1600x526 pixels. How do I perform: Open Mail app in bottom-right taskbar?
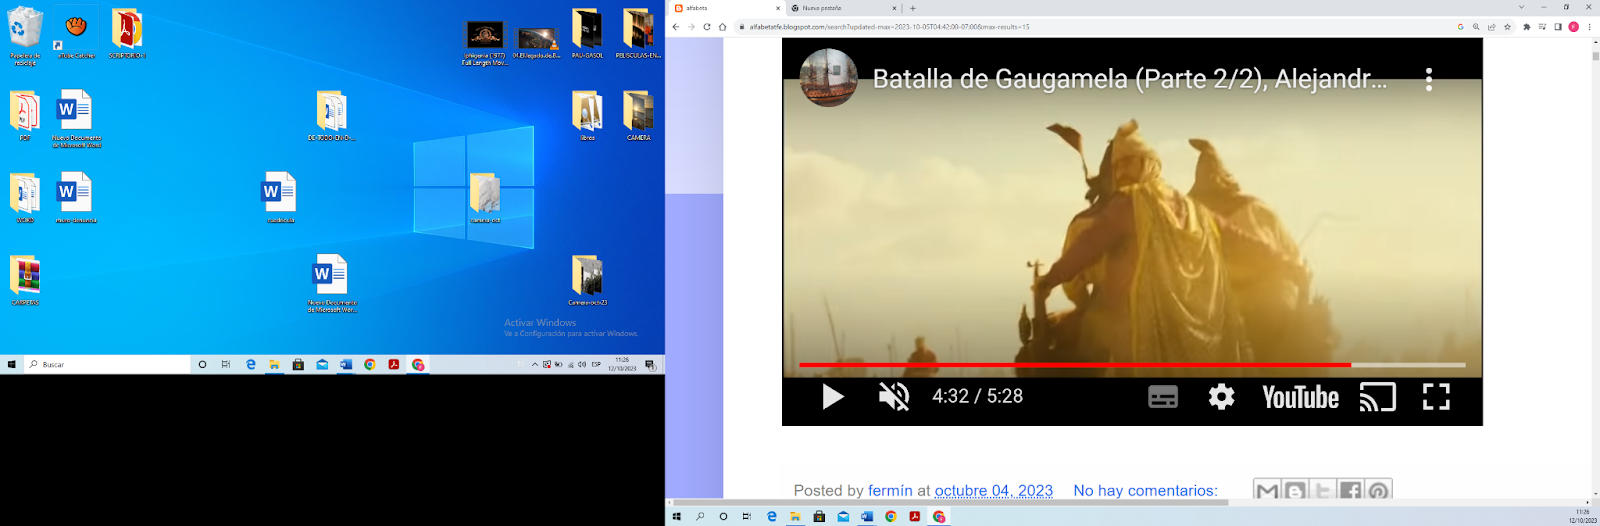pyautogui.click(x=843, y=517)
